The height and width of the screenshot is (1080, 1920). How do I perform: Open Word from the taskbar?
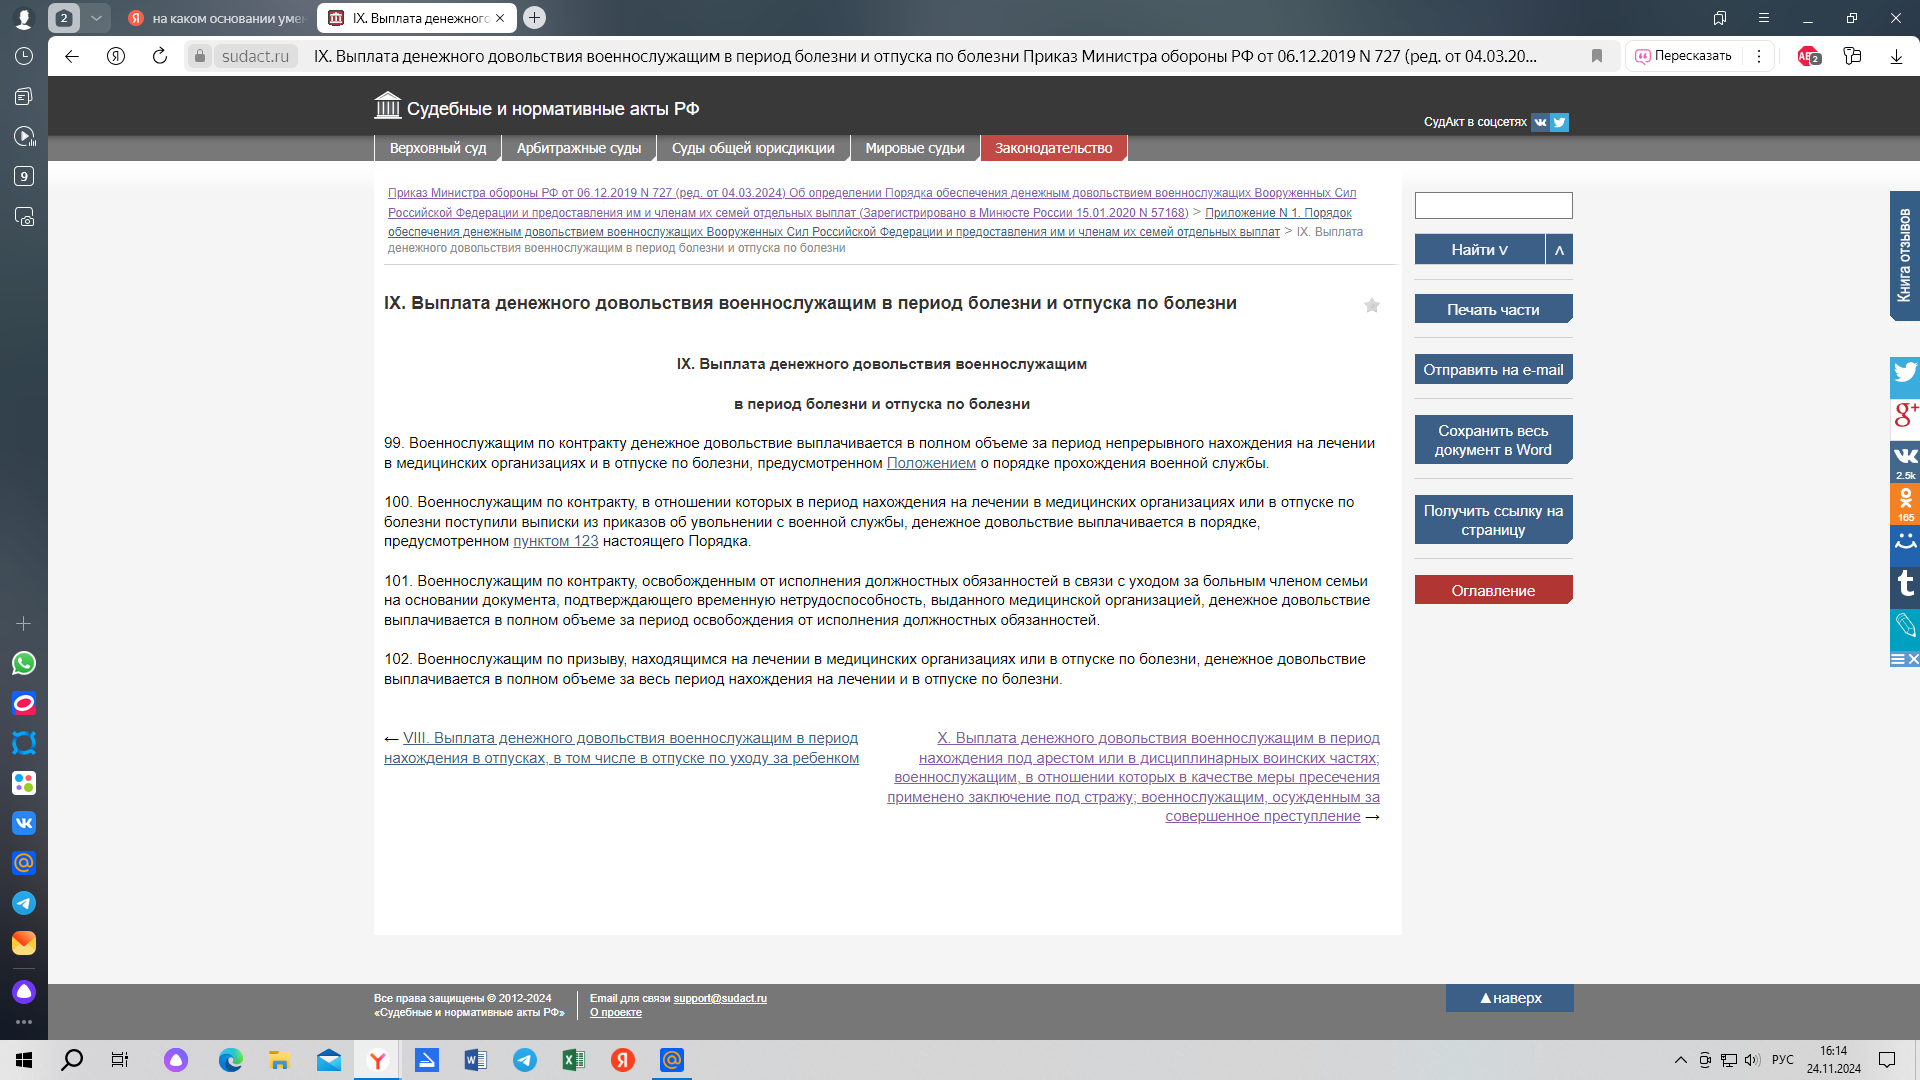click(x=475, y=1060)
